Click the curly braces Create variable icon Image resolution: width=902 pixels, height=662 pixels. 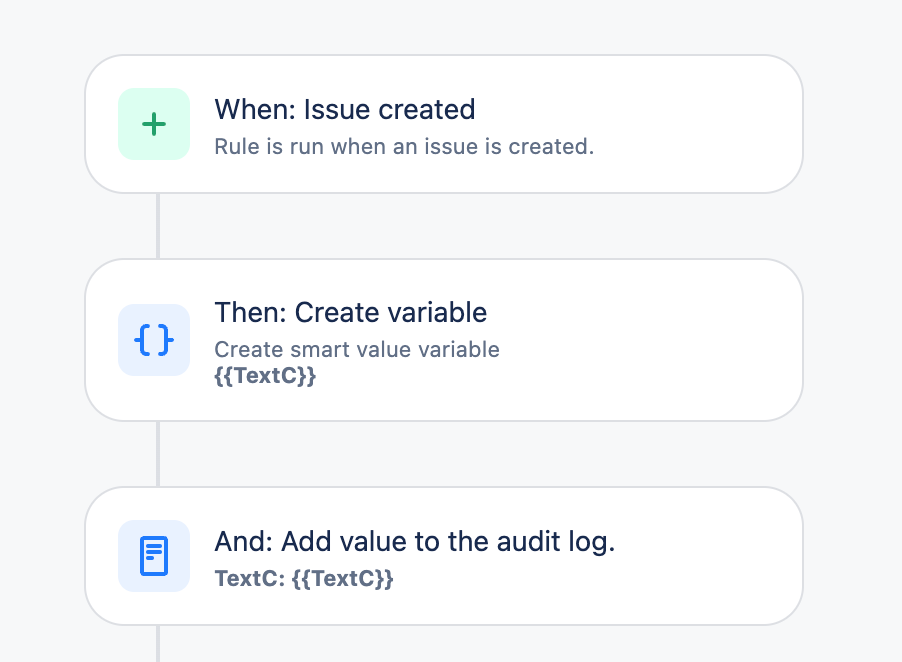click(x=154, y=340)
